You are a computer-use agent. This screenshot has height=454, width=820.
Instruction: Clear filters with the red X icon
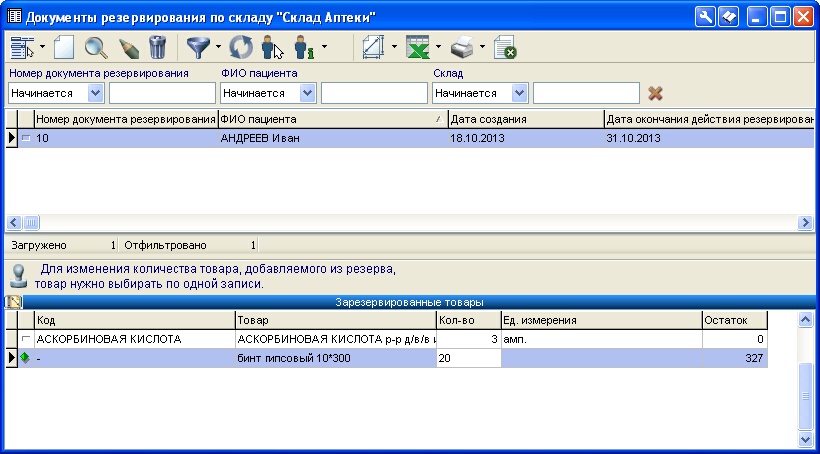(655, 94)
